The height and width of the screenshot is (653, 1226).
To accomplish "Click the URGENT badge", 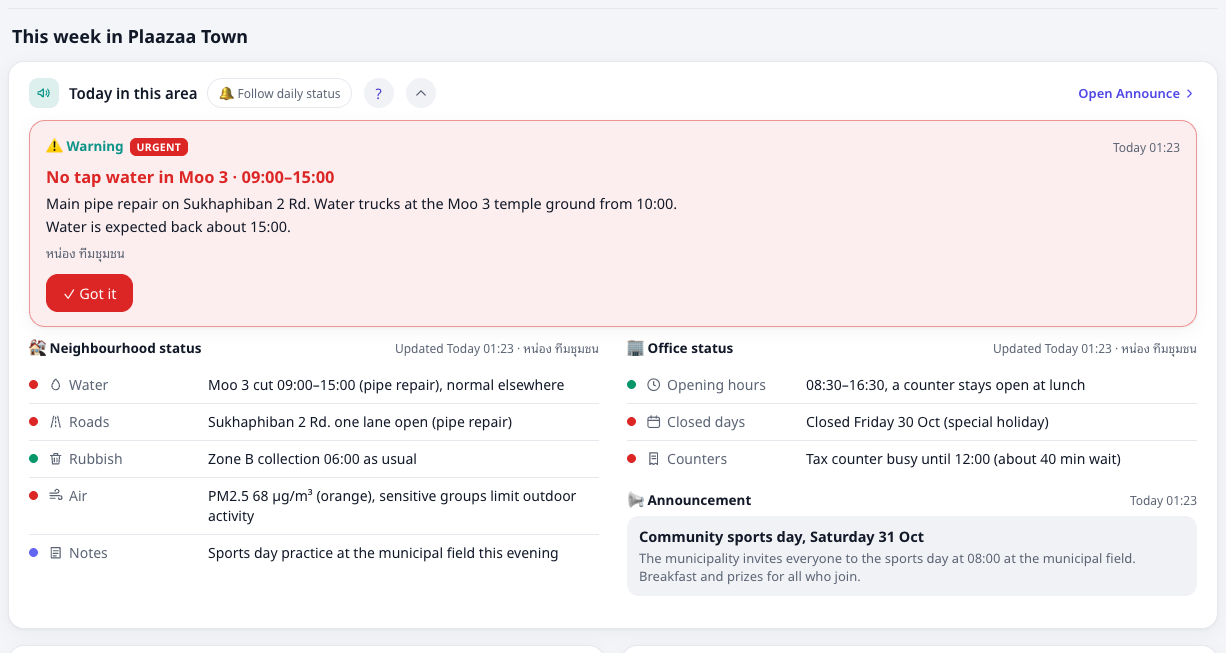I will coord(159,147).
